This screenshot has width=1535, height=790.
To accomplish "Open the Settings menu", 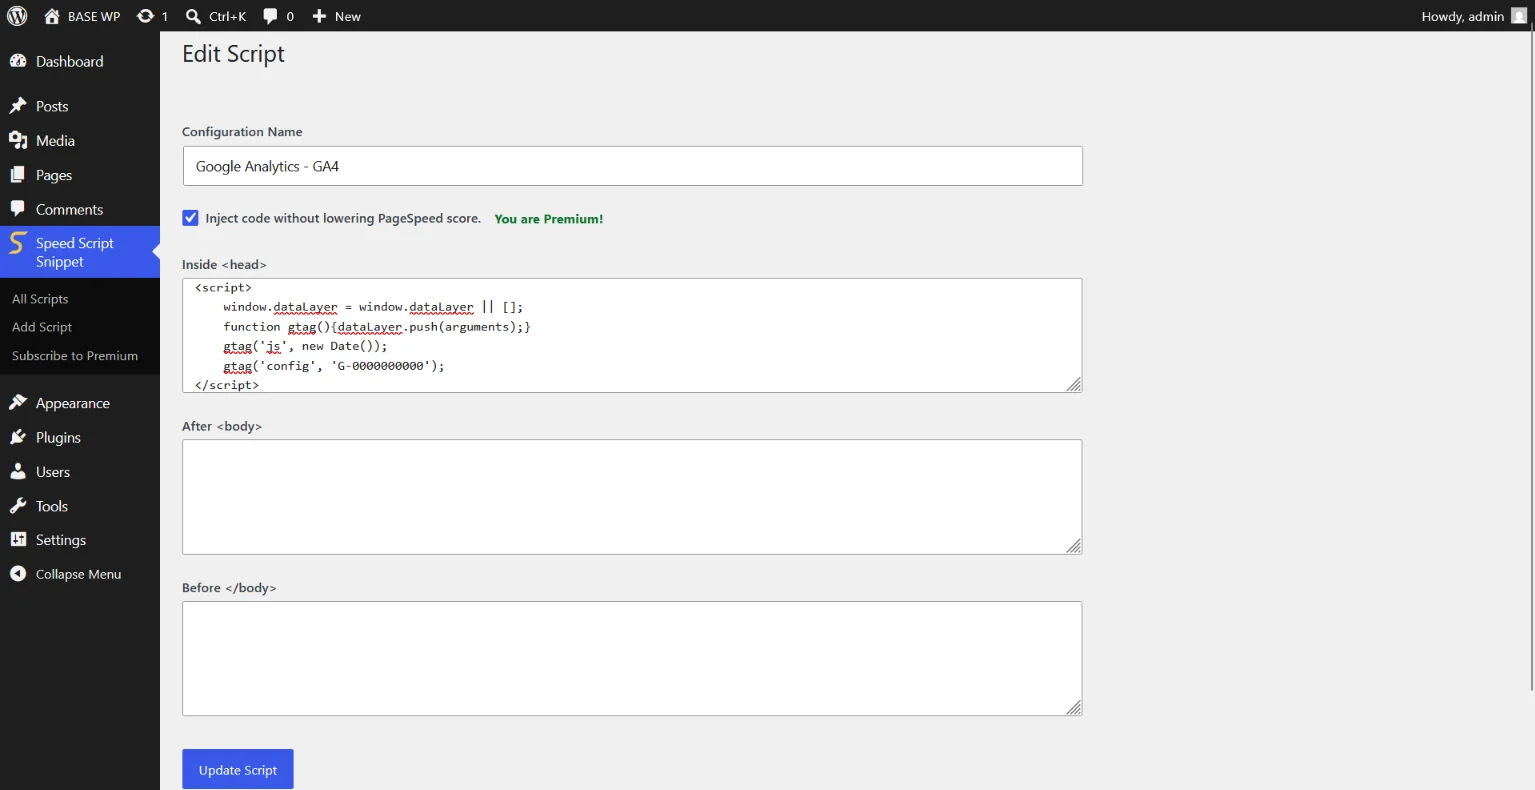I will (x=80, y=540).
